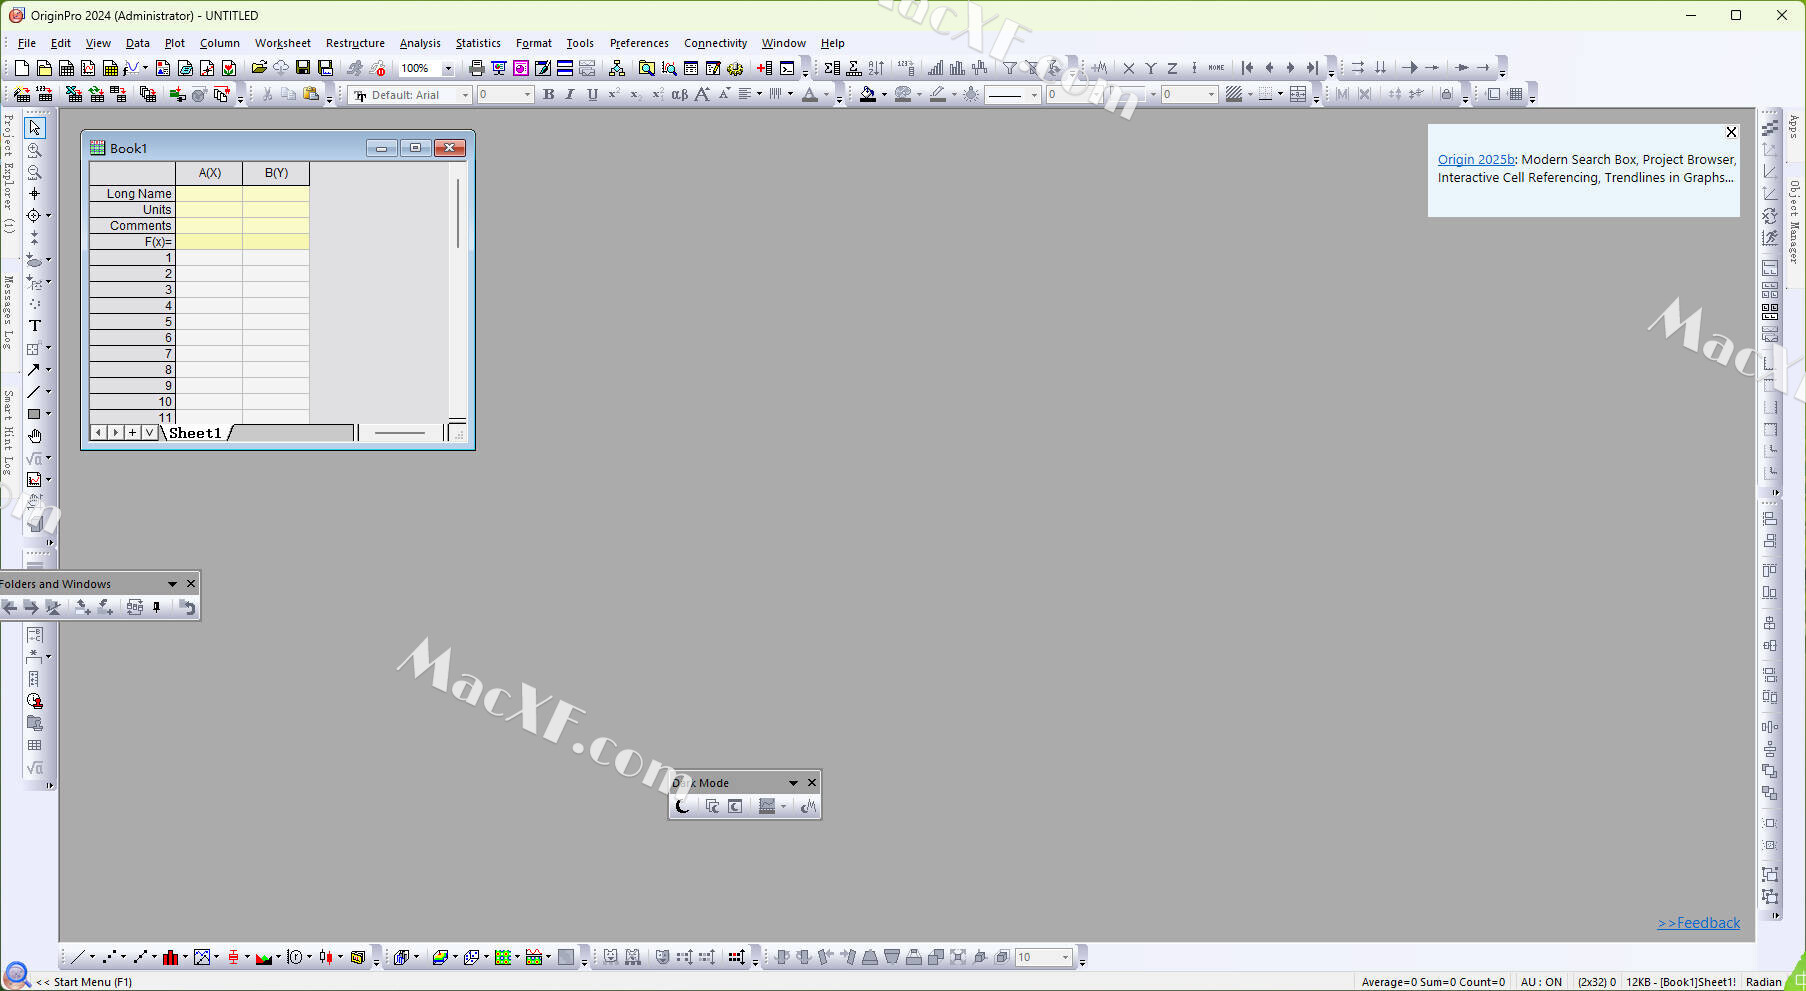Image resolution: width=1806 pixels, height=991 pixels.
Task: Open Dark Mode toolbar options arrow
Action: point(793,783)
